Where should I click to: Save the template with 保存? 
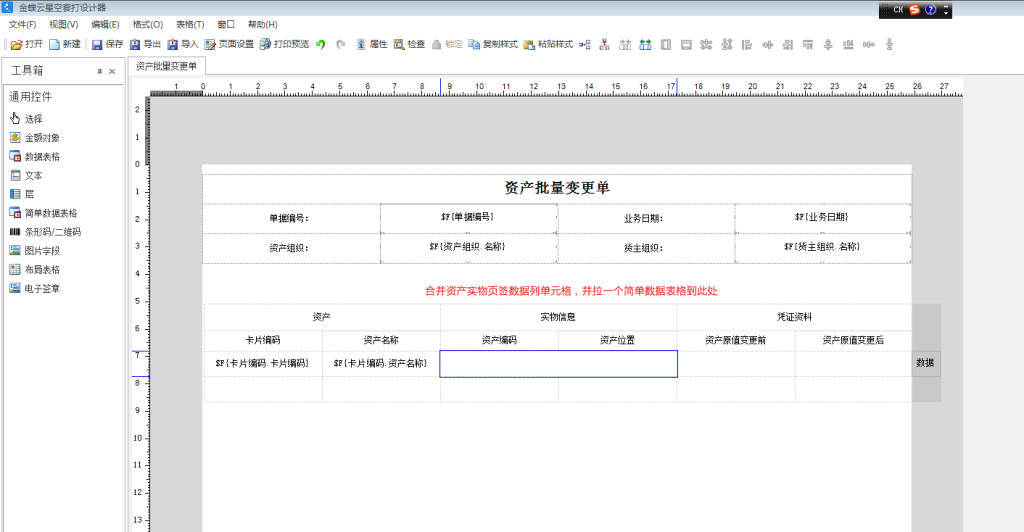[x=107, y=44]
